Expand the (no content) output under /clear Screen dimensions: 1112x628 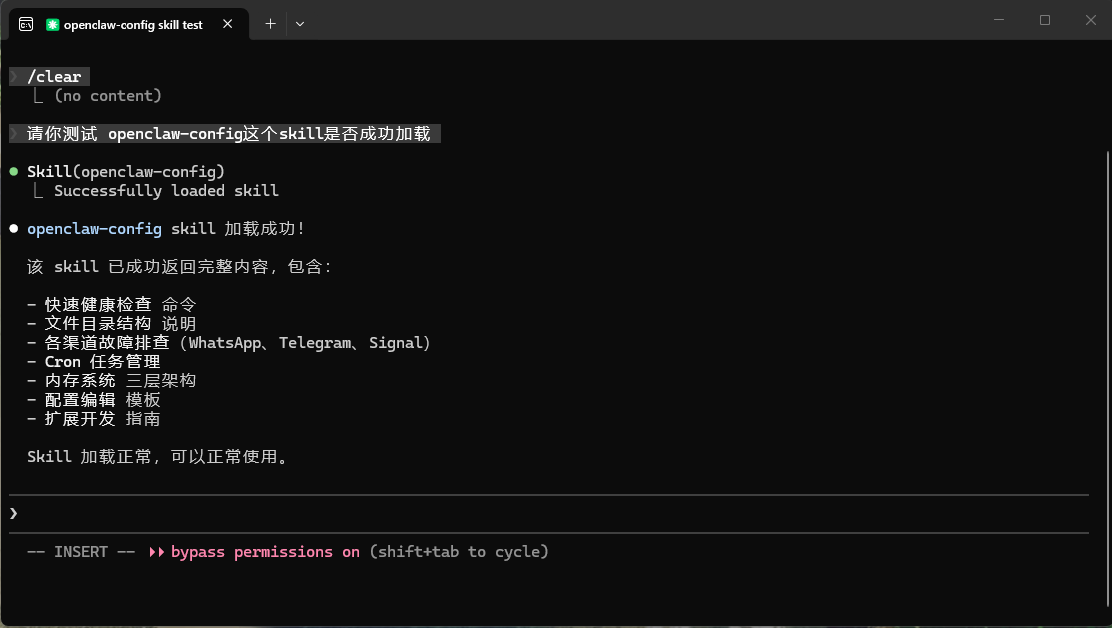(109, 95)
